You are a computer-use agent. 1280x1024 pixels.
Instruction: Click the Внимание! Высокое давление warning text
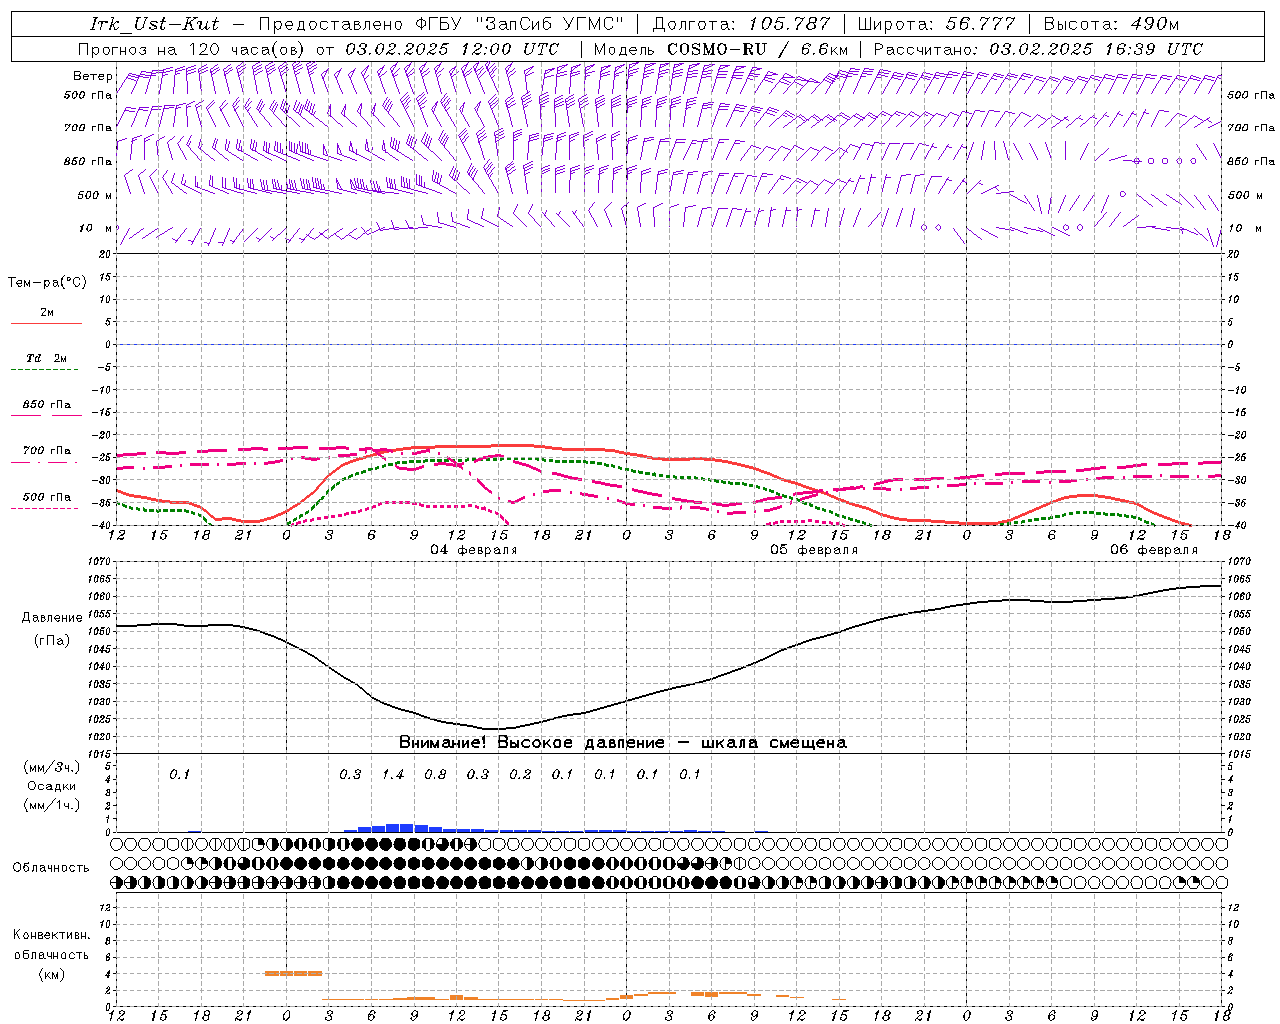622,743
